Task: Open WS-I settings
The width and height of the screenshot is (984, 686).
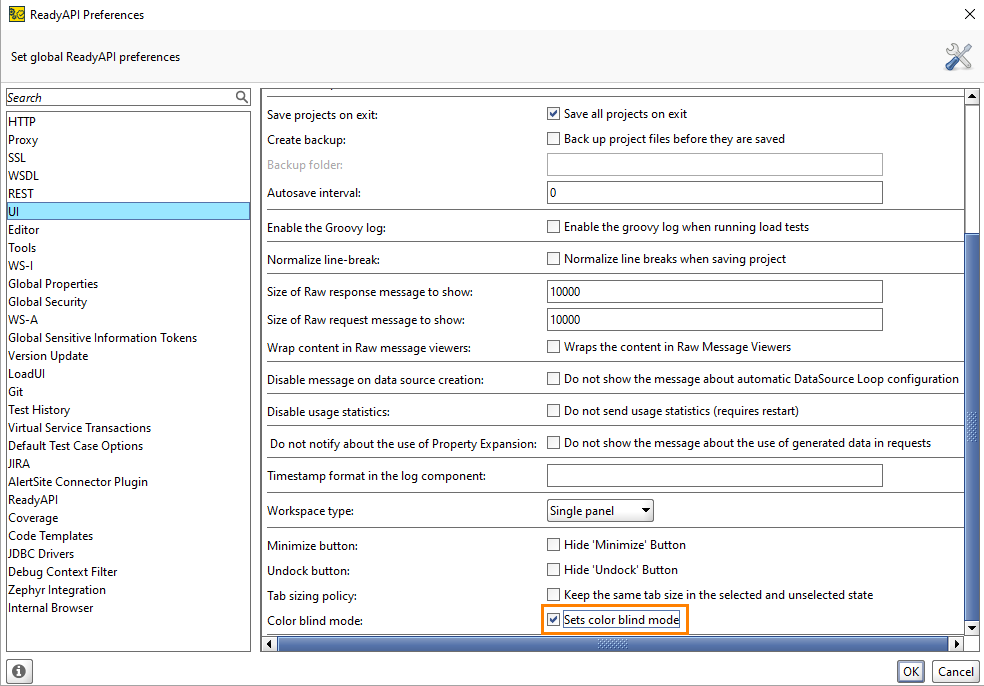Action: tap(128, 265)
